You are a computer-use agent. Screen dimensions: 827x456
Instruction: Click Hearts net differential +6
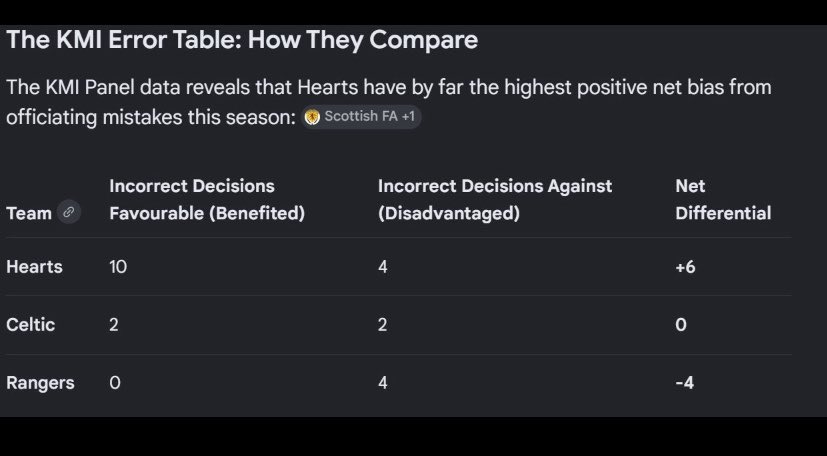(x=685, y=267)
